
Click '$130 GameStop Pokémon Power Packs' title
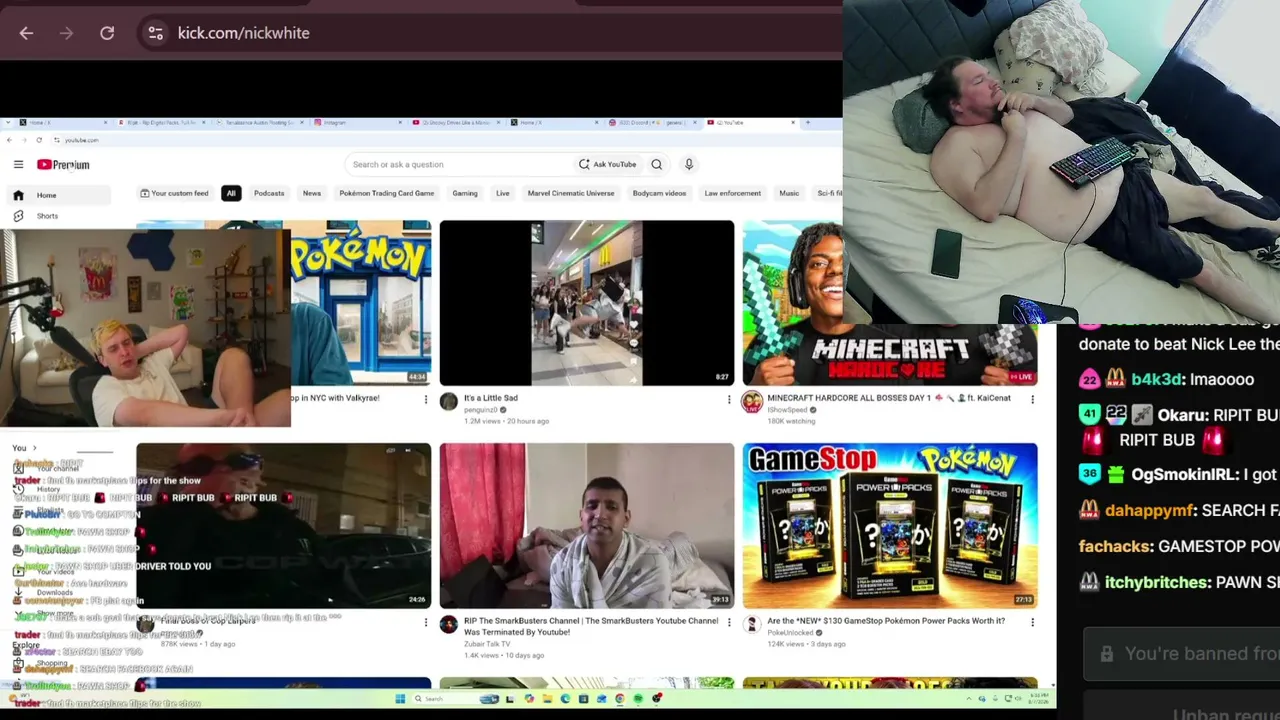886,621
